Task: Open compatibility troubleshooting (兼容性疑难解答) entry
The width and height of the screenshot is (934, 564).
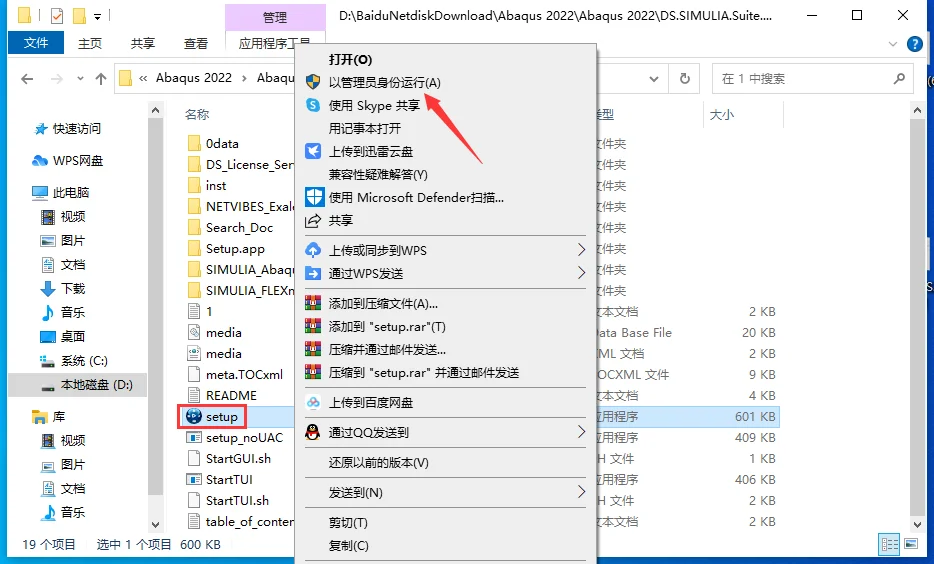Action: [x=378, y=175]
